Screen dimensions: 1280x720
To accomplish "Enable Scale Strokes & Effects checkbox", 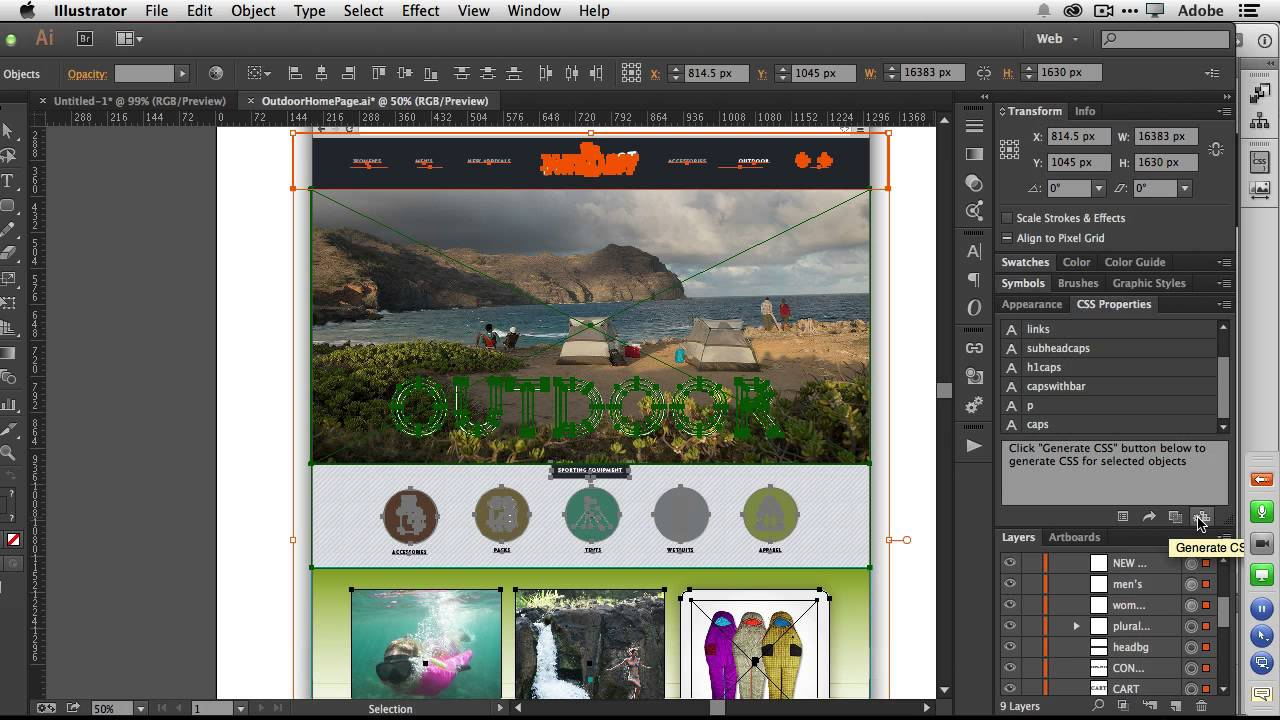I will (x=1007, y=218).
